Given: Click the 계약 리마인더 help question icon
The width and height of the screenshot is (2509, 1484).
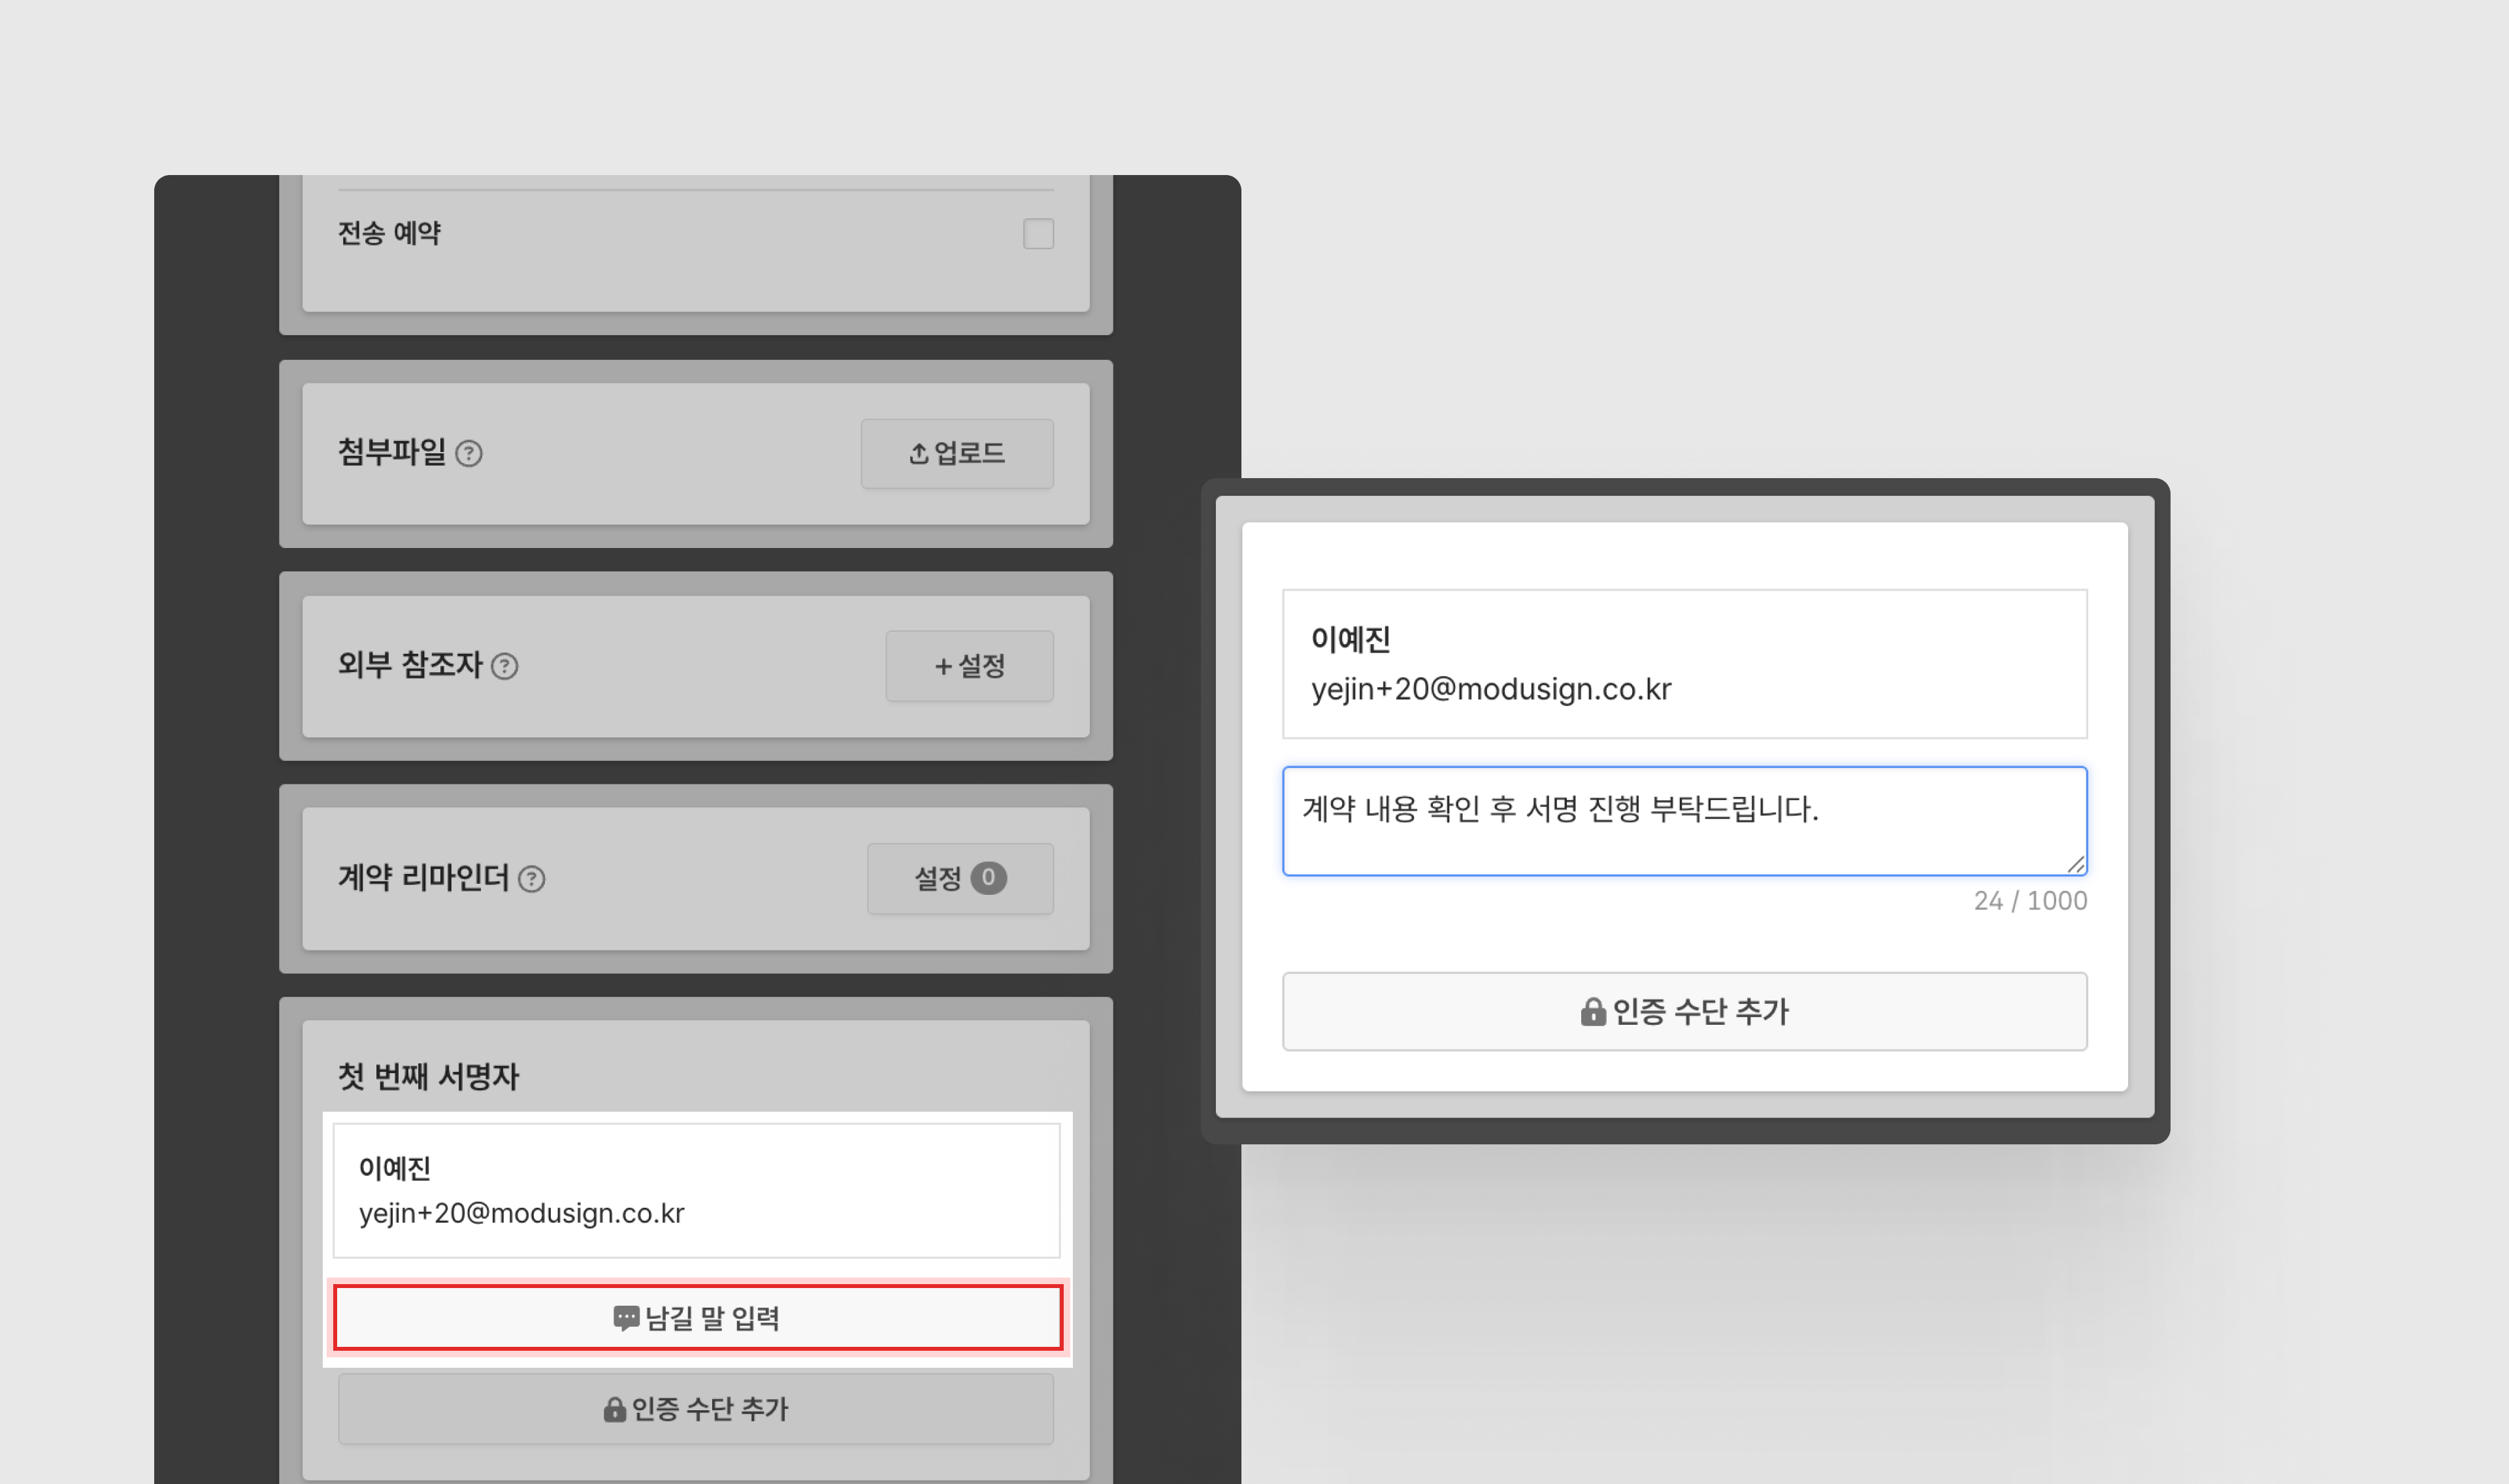Looking at the screenshot, I should 532,879.
